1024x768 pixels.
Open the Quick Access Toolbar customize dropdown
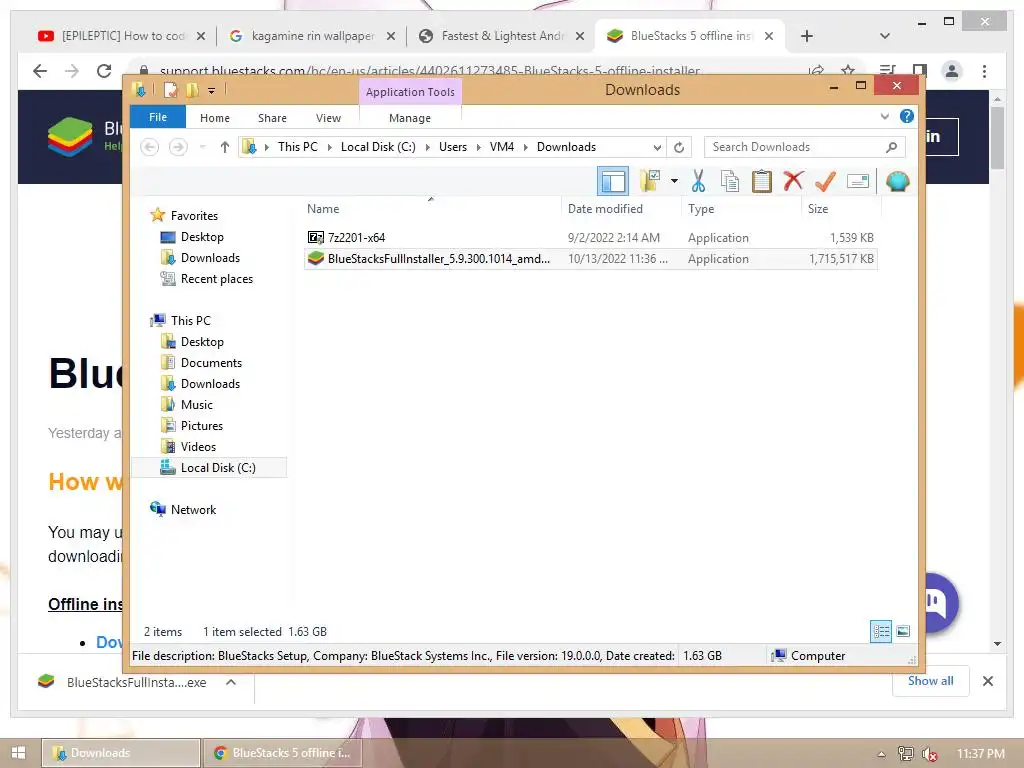[212, 91]
